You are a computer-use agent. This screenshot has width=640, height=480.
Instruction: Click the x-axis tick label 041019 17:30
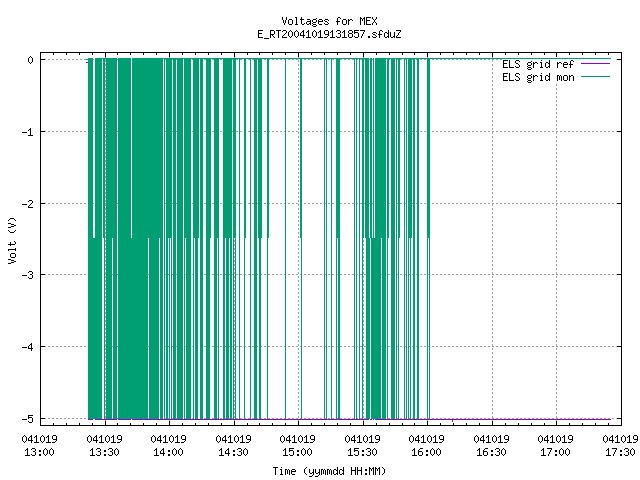(620, 446)
